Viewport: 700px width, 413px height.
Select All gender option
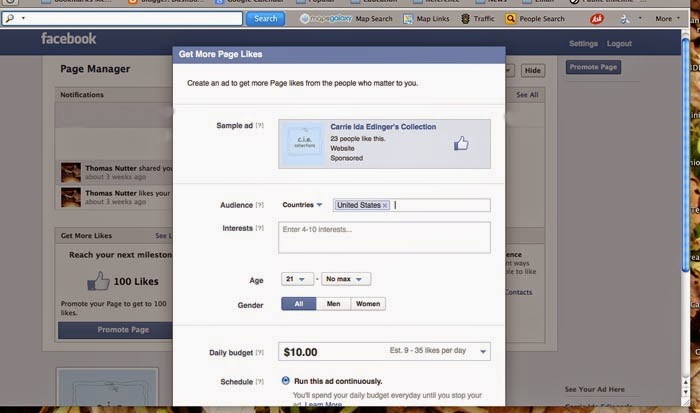pyautogui.click(x=299, y=304)
